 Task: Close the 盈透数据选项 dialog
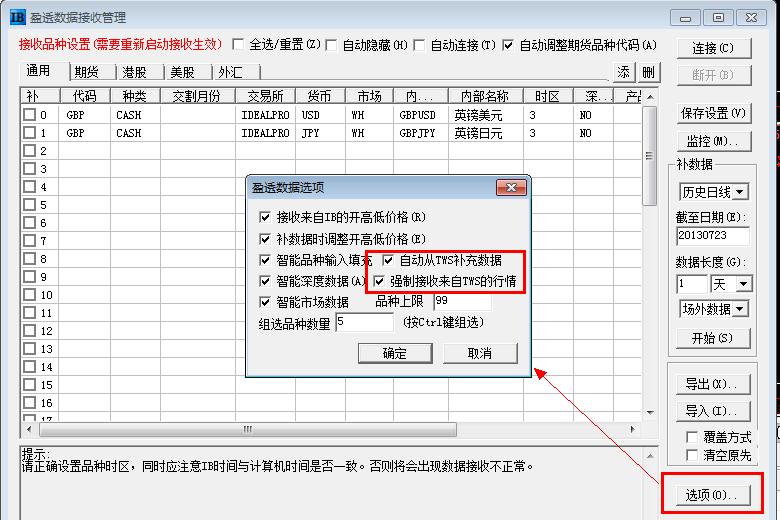511,187
